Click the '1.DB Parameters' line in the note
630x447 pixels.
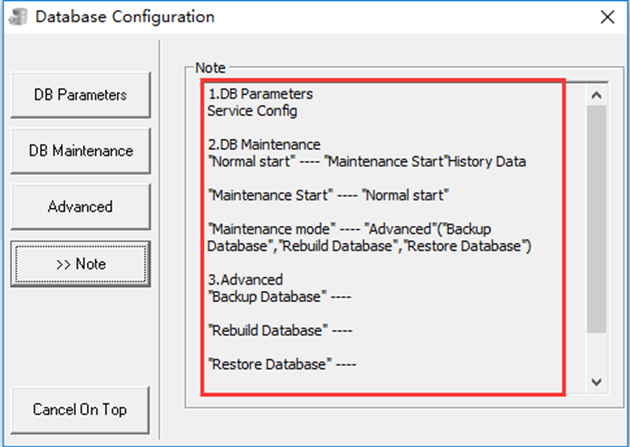[260, 94]
